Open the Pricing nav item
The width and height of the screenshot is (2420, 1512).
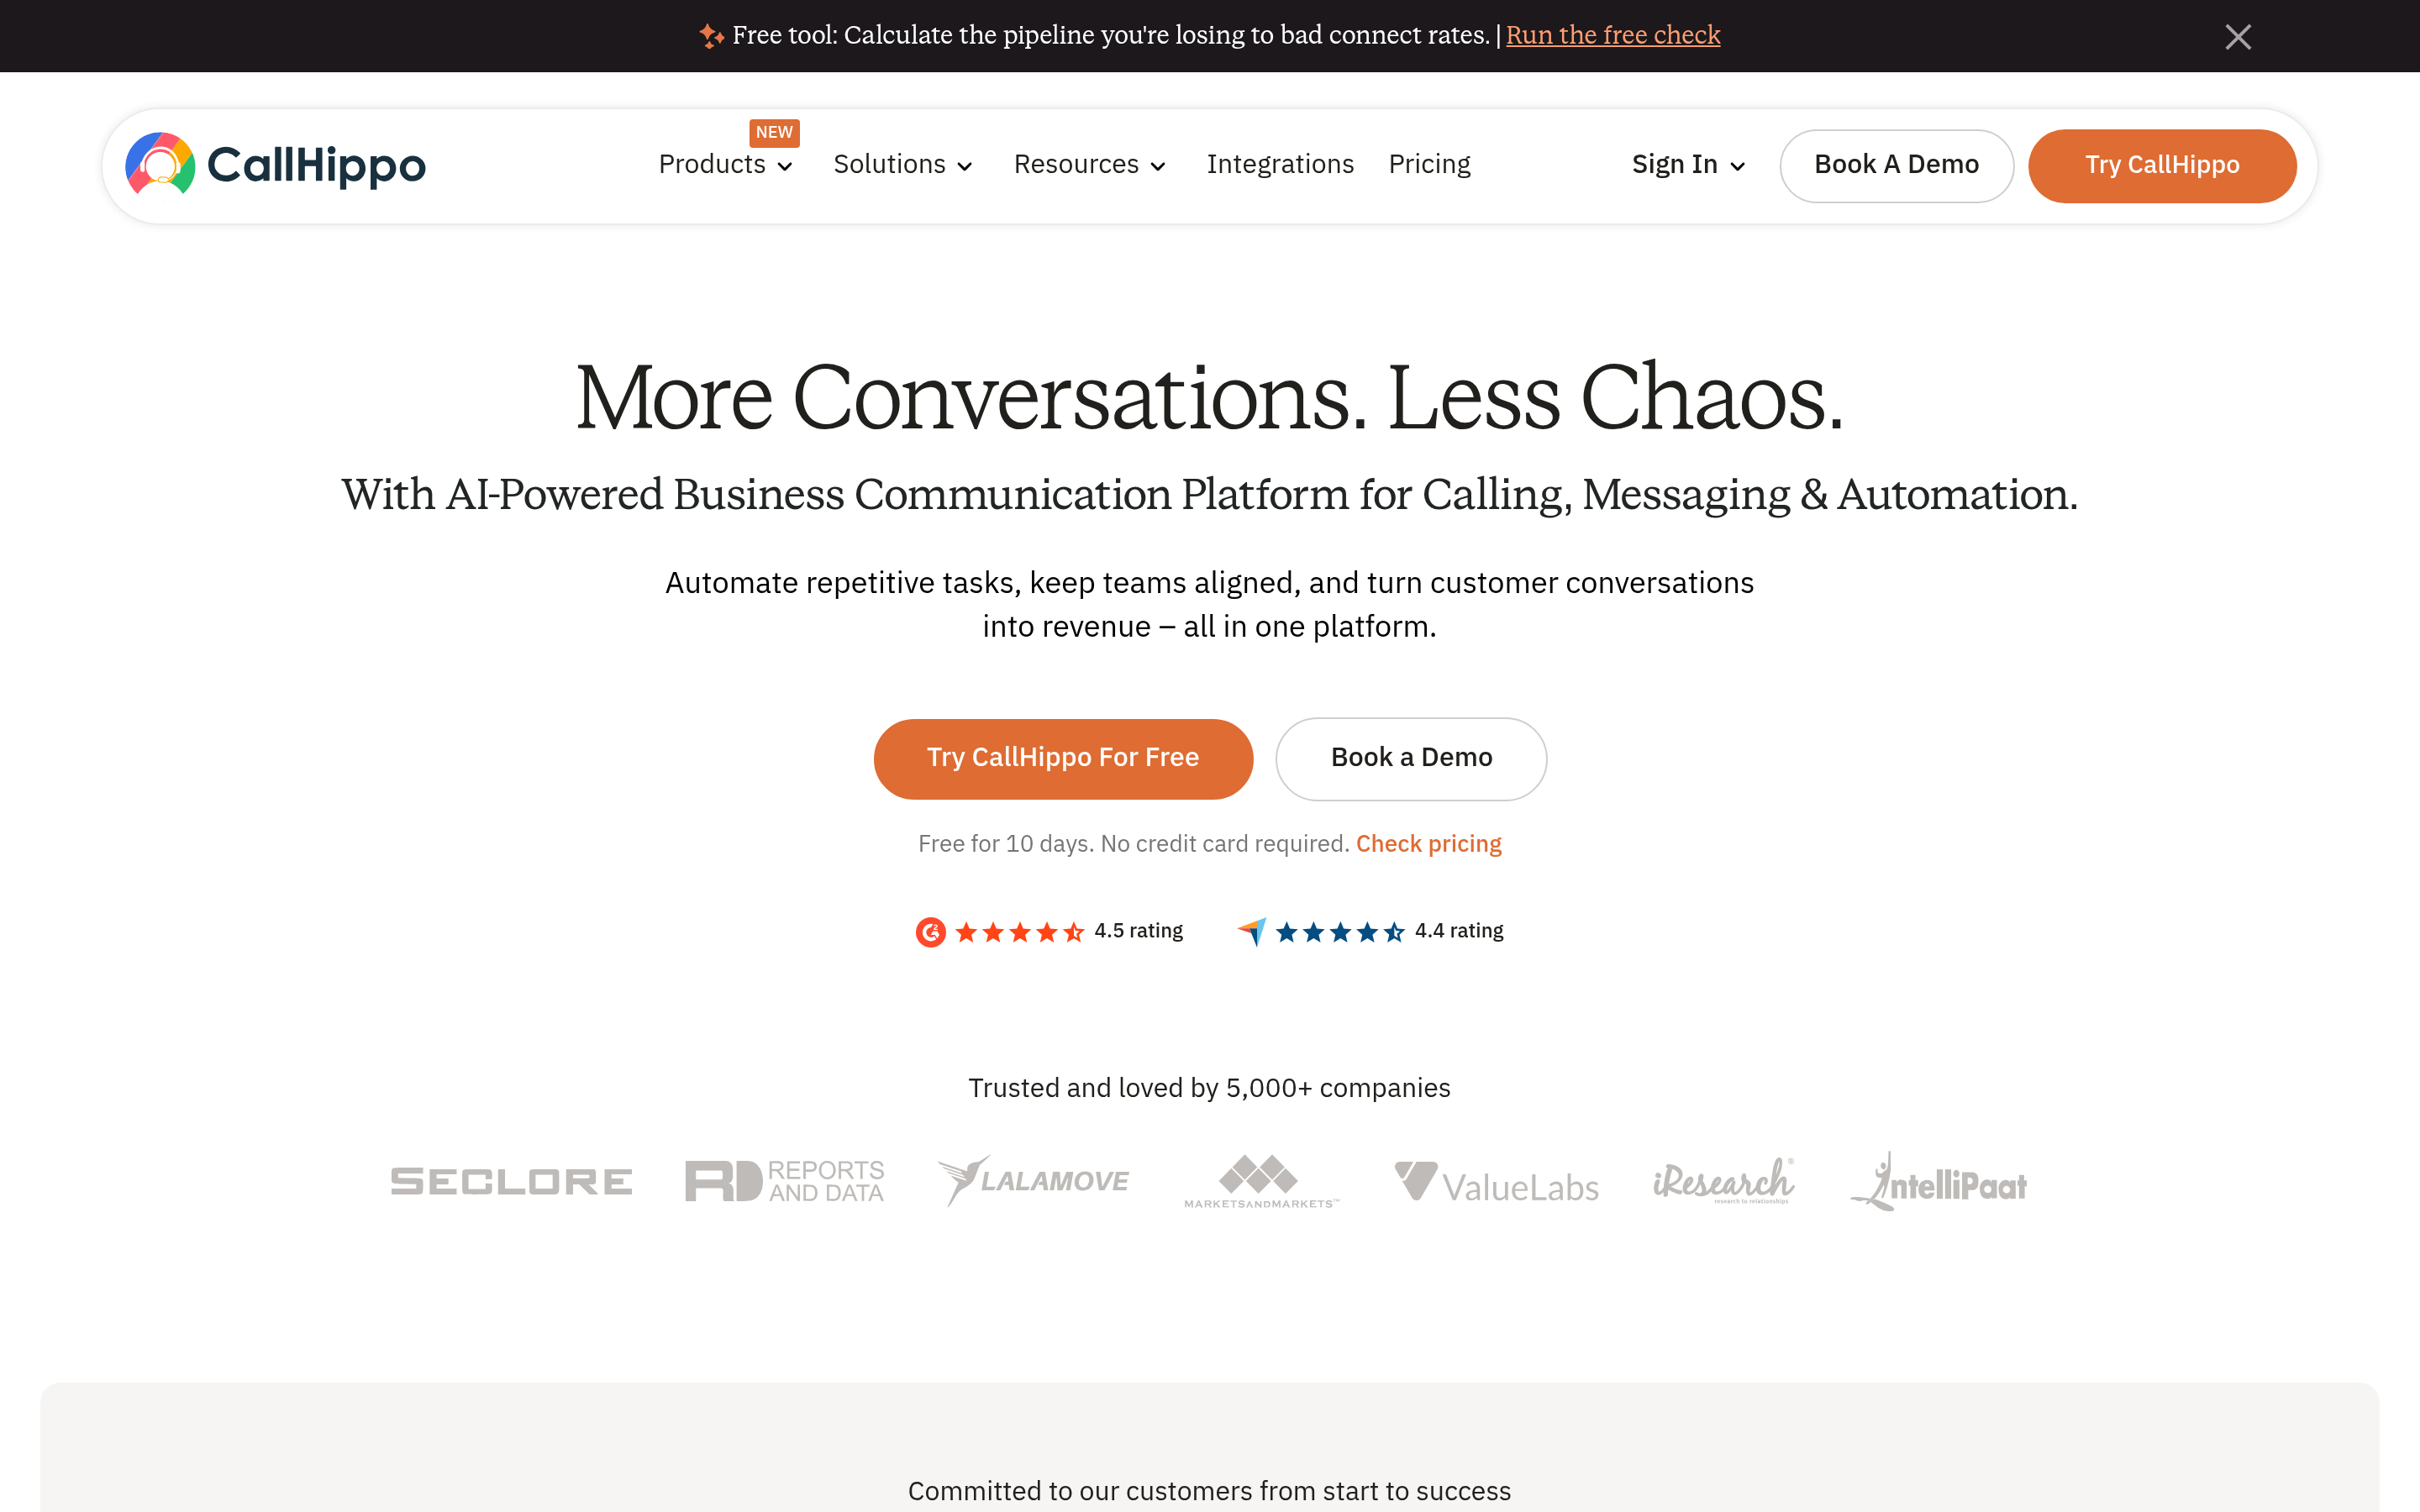[x=1429, y=165]
